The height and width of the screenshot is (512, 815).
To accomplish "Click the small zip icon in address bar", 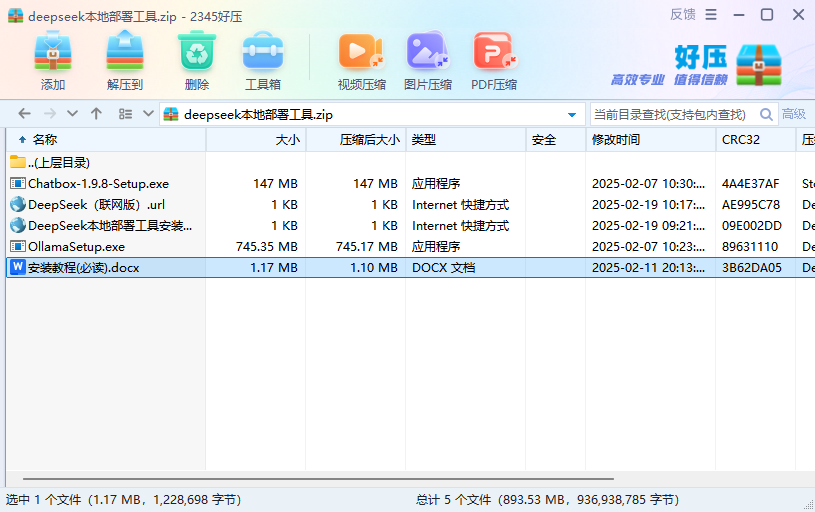I will 171,114.
